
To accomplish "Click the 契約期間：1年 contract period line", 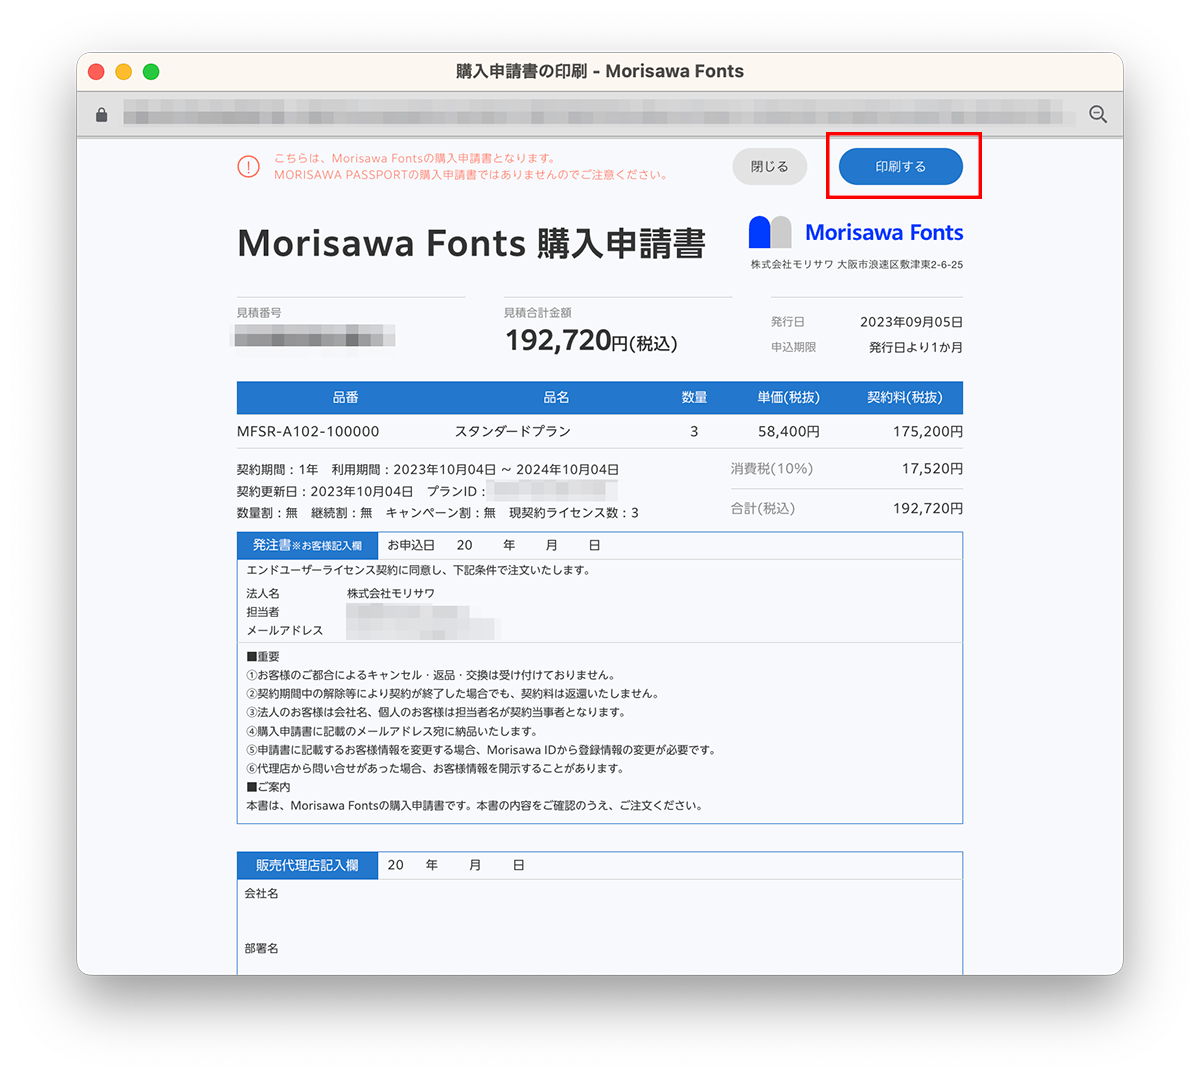I will pyautogui.click(x=428, y=470).
